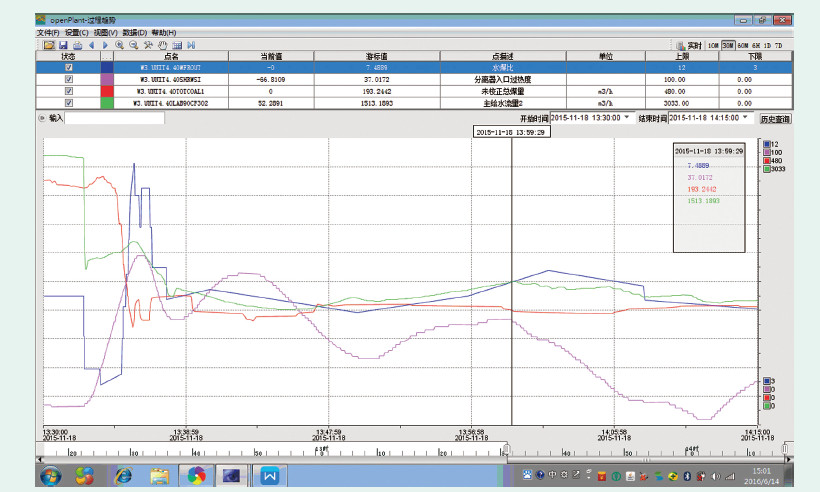820x492 pixels.
Task: Click the zoom in magnifier icon
Action: (120, 45)
